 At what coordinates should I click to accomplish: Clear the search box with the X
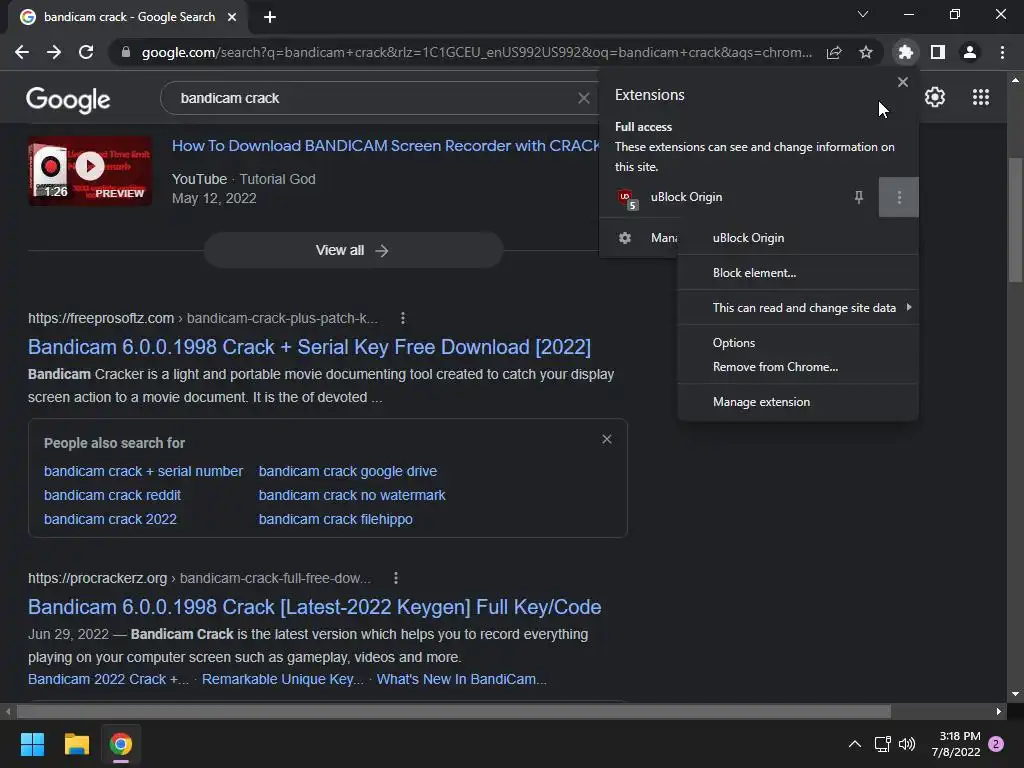point(584,98)
